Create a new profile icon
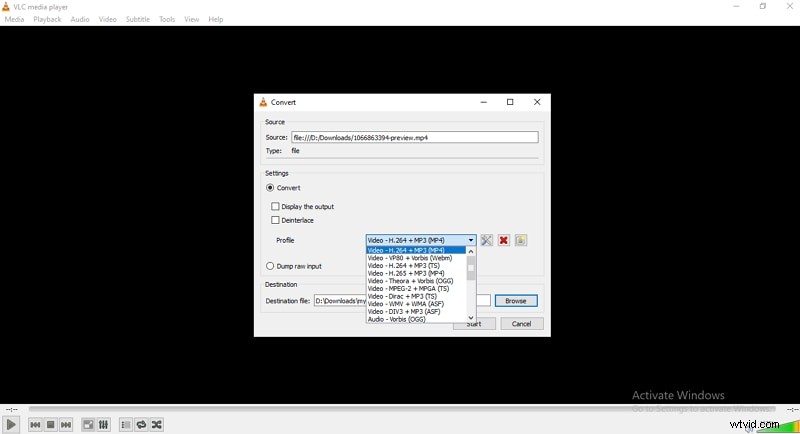This screenshot has width=800, height=434. pos(521,240)
